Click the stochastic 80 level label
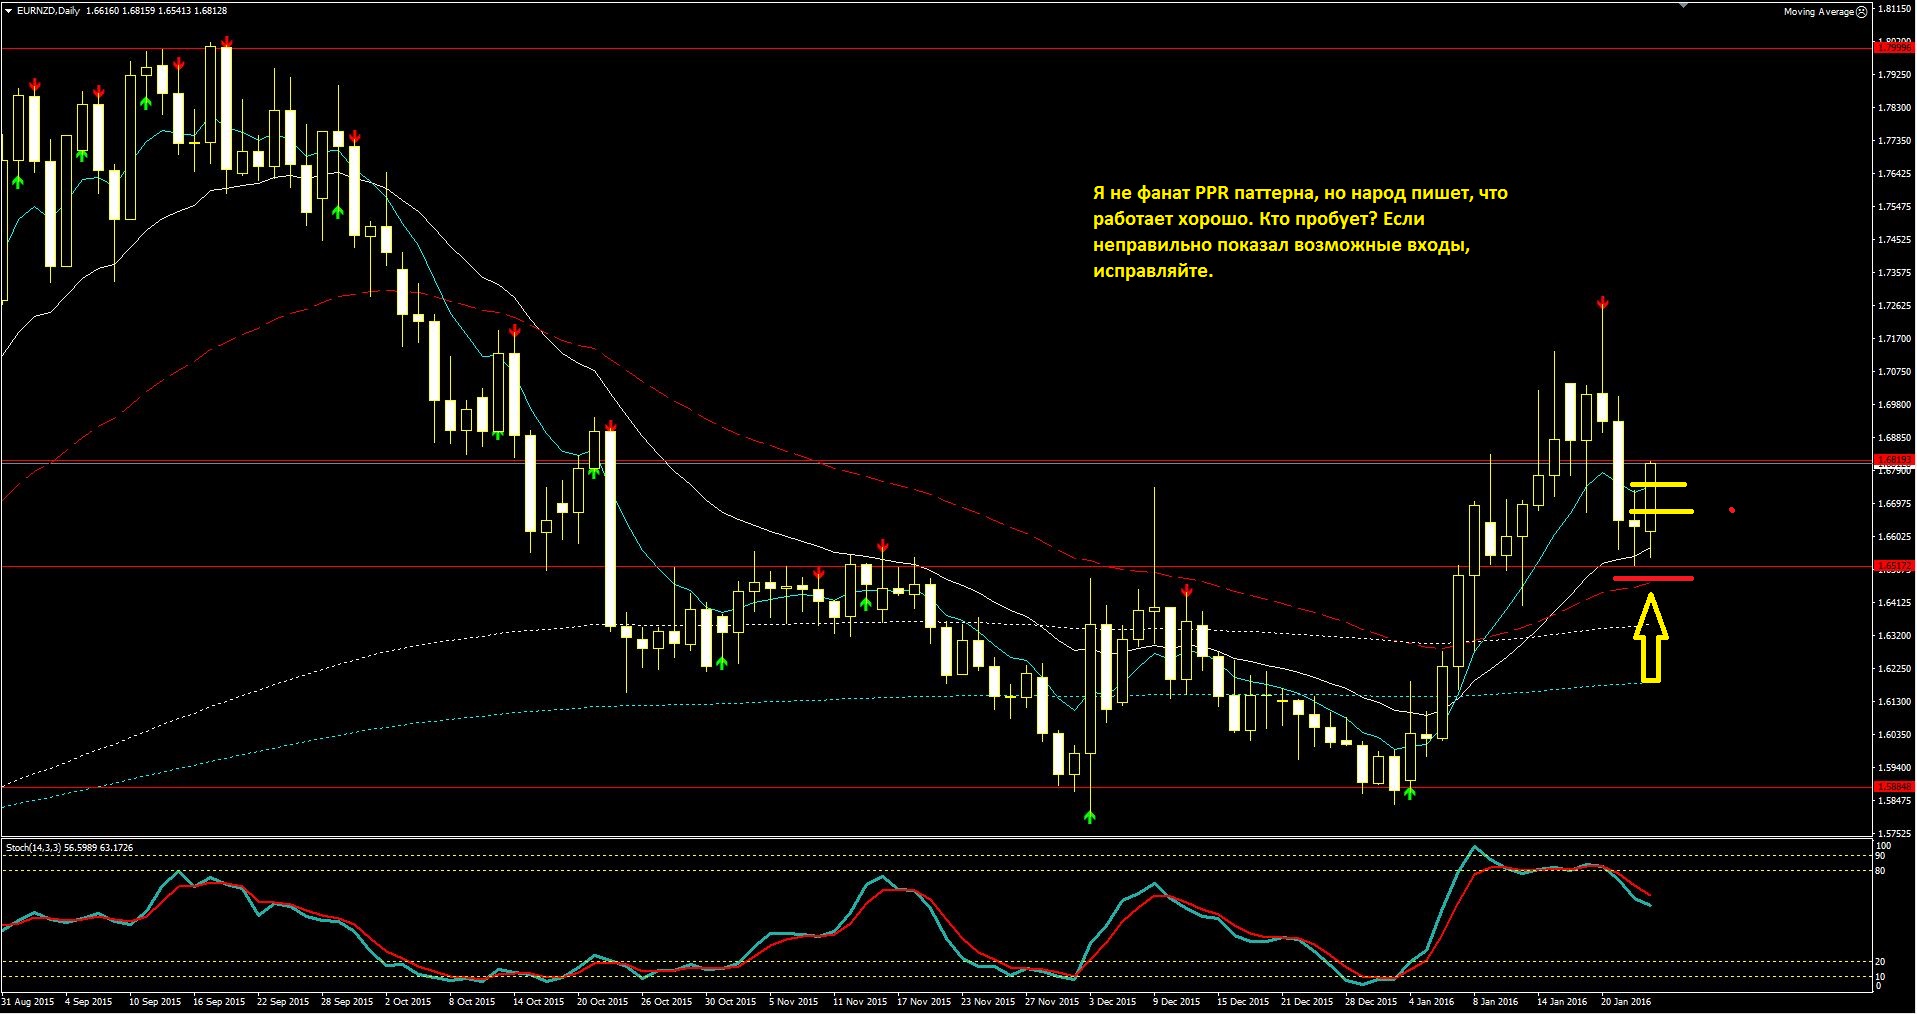The image size is (1917, 1014). 1881,871
